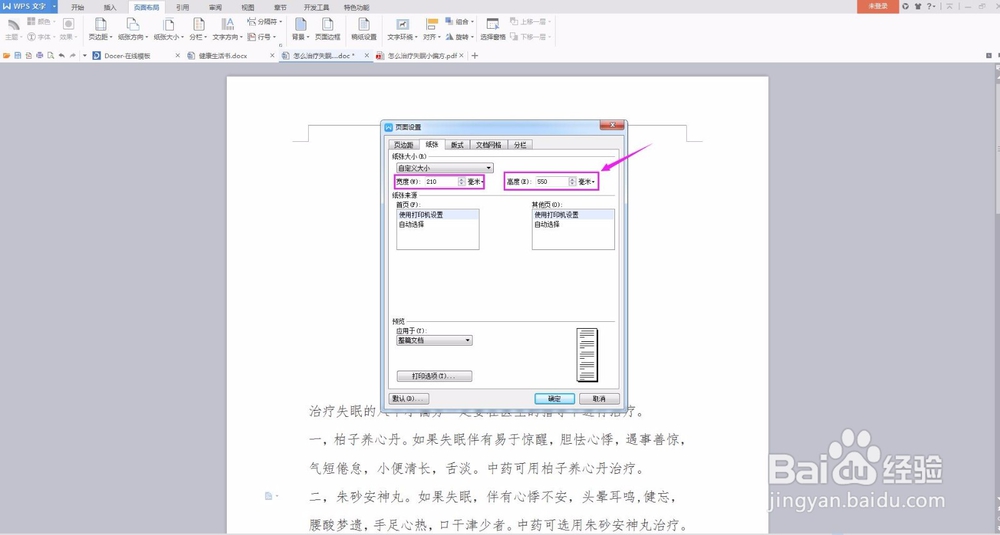Click the skin (shirt) icon in title bar

click(918, 6)
